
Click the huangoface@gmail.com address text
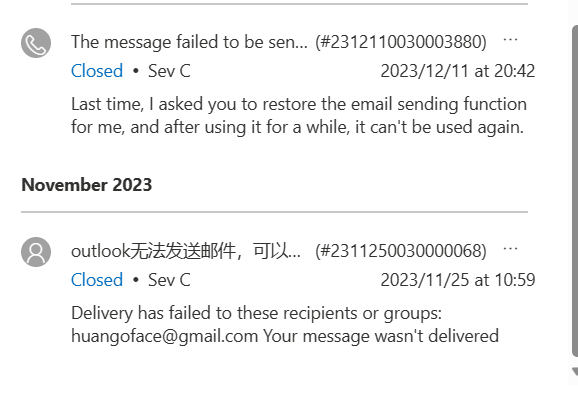[x=164, y=336]
